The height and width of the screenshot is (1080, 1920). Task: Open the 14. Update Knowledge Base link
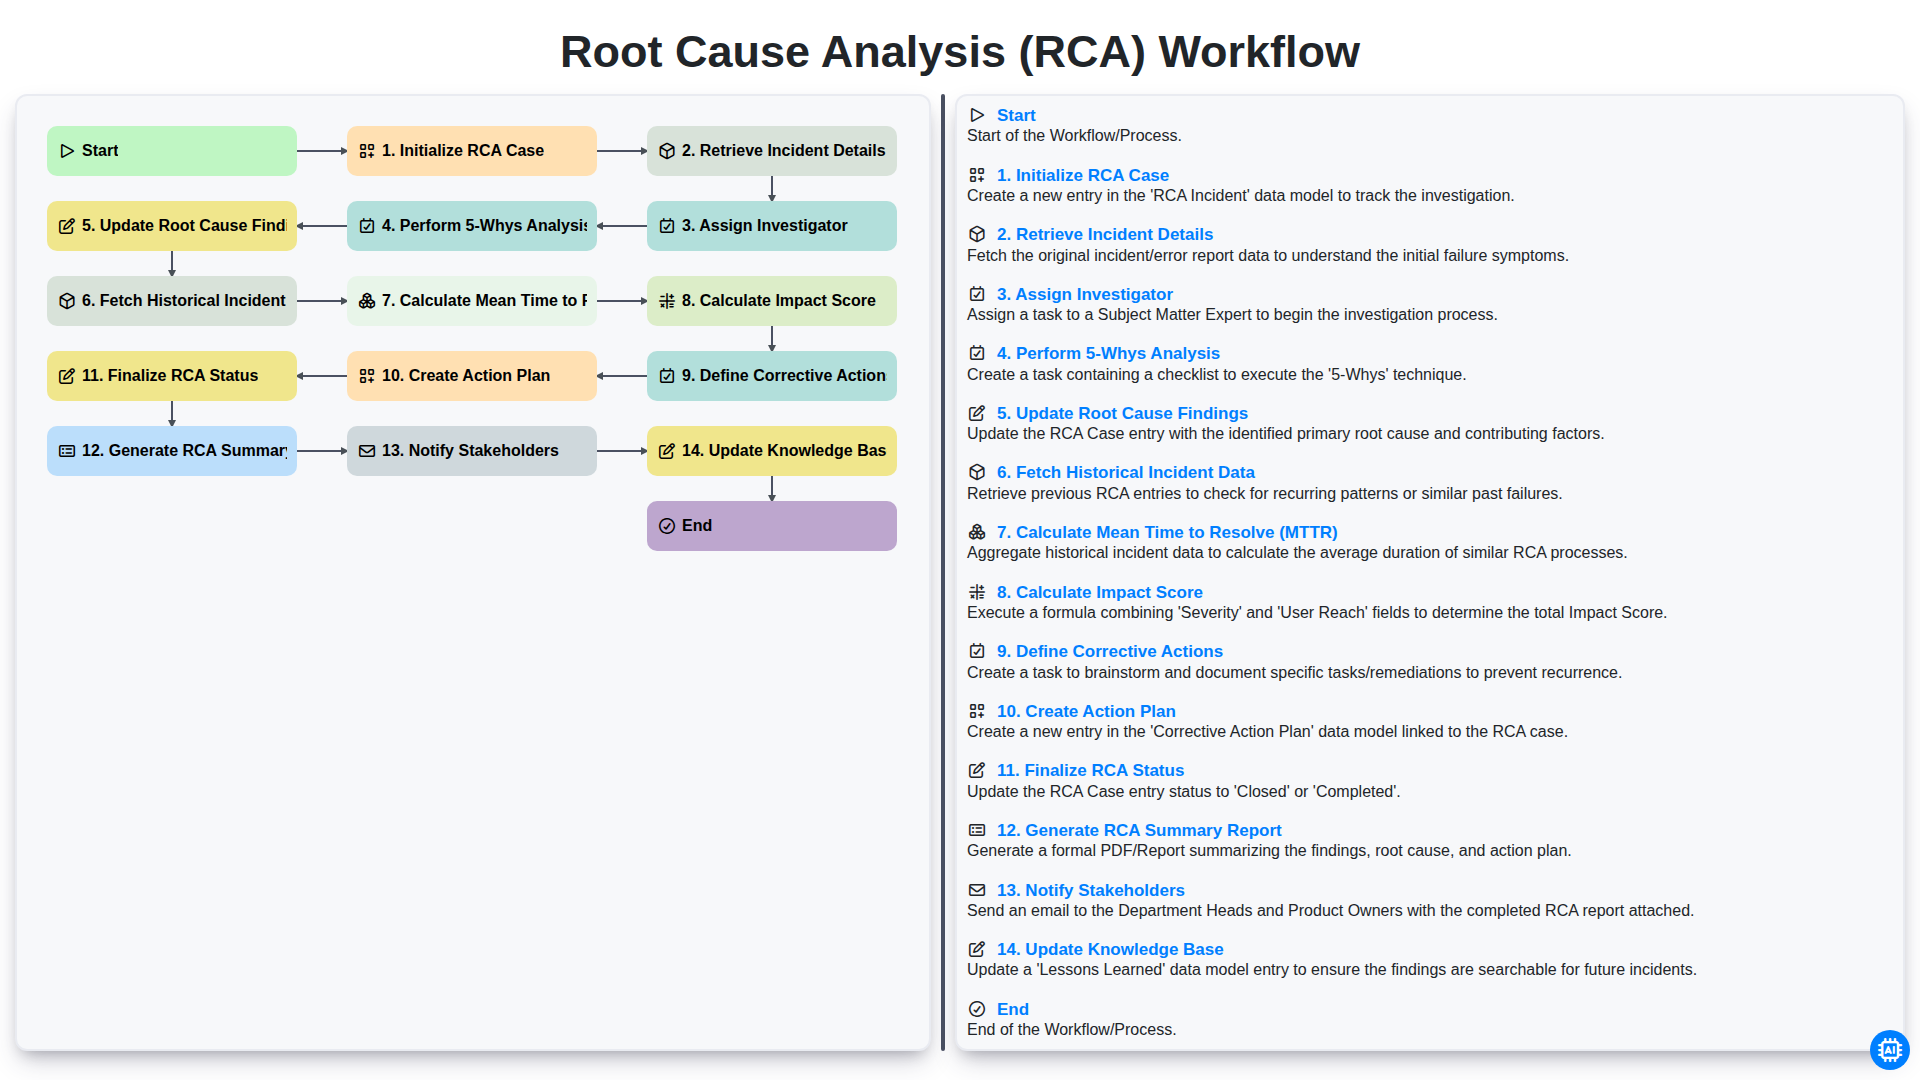click(x=1110, y=949)
